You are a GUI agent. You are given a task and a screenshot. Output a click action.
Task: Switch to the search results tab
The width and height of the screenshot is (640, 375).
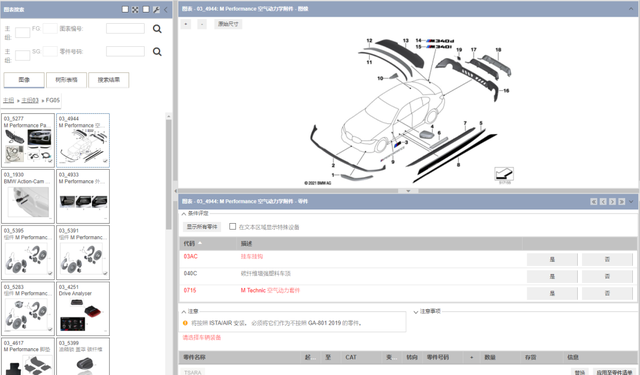pyautogui.click(x=109, y=80)
